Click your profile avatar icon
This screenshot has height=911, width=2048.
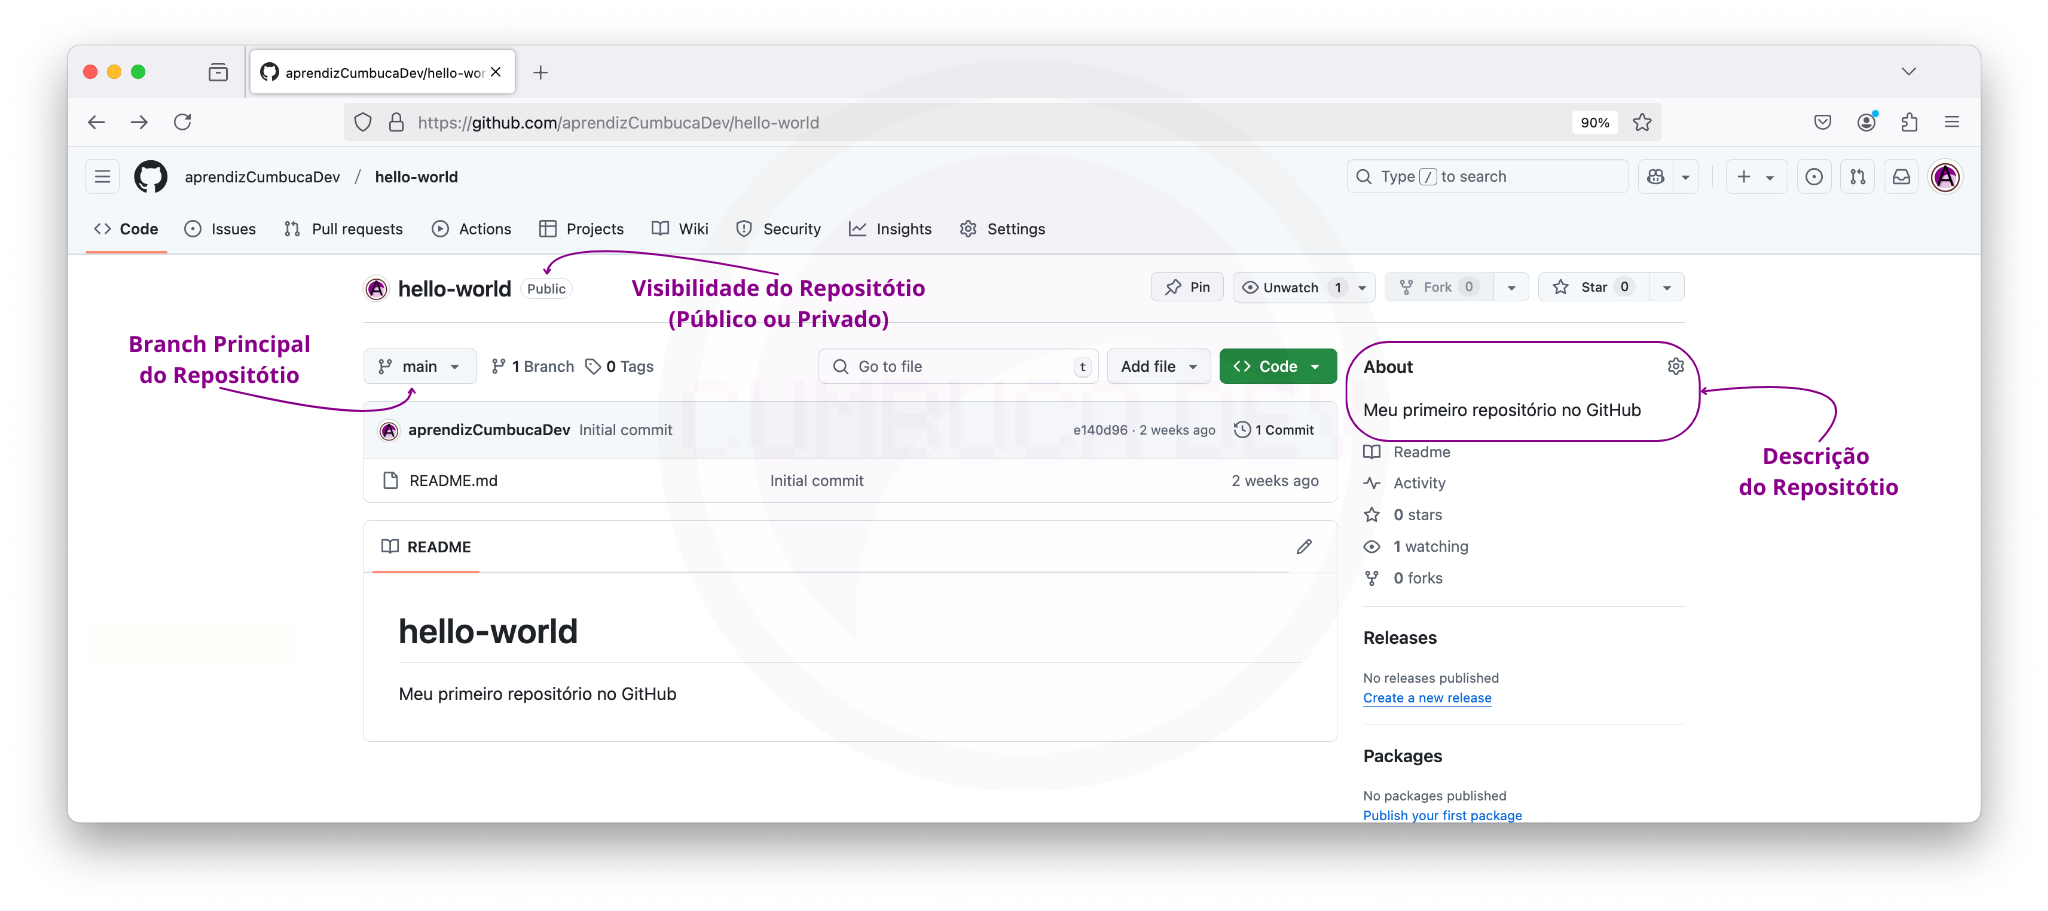1944,176
